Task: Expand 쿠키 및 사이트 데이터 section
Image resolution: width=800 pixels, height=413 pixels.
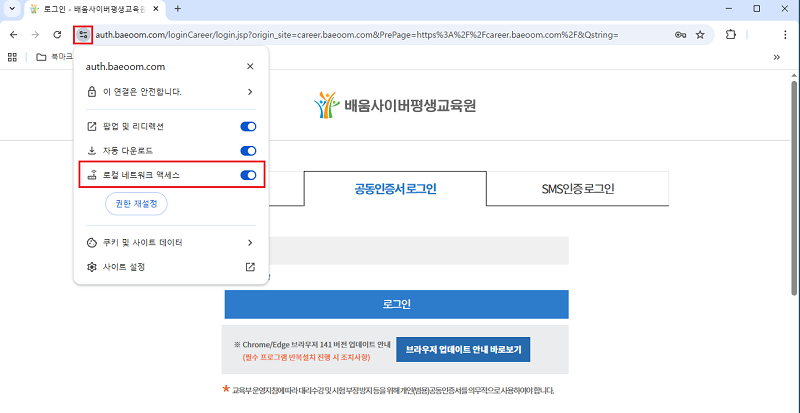Action: coord(250,242)
